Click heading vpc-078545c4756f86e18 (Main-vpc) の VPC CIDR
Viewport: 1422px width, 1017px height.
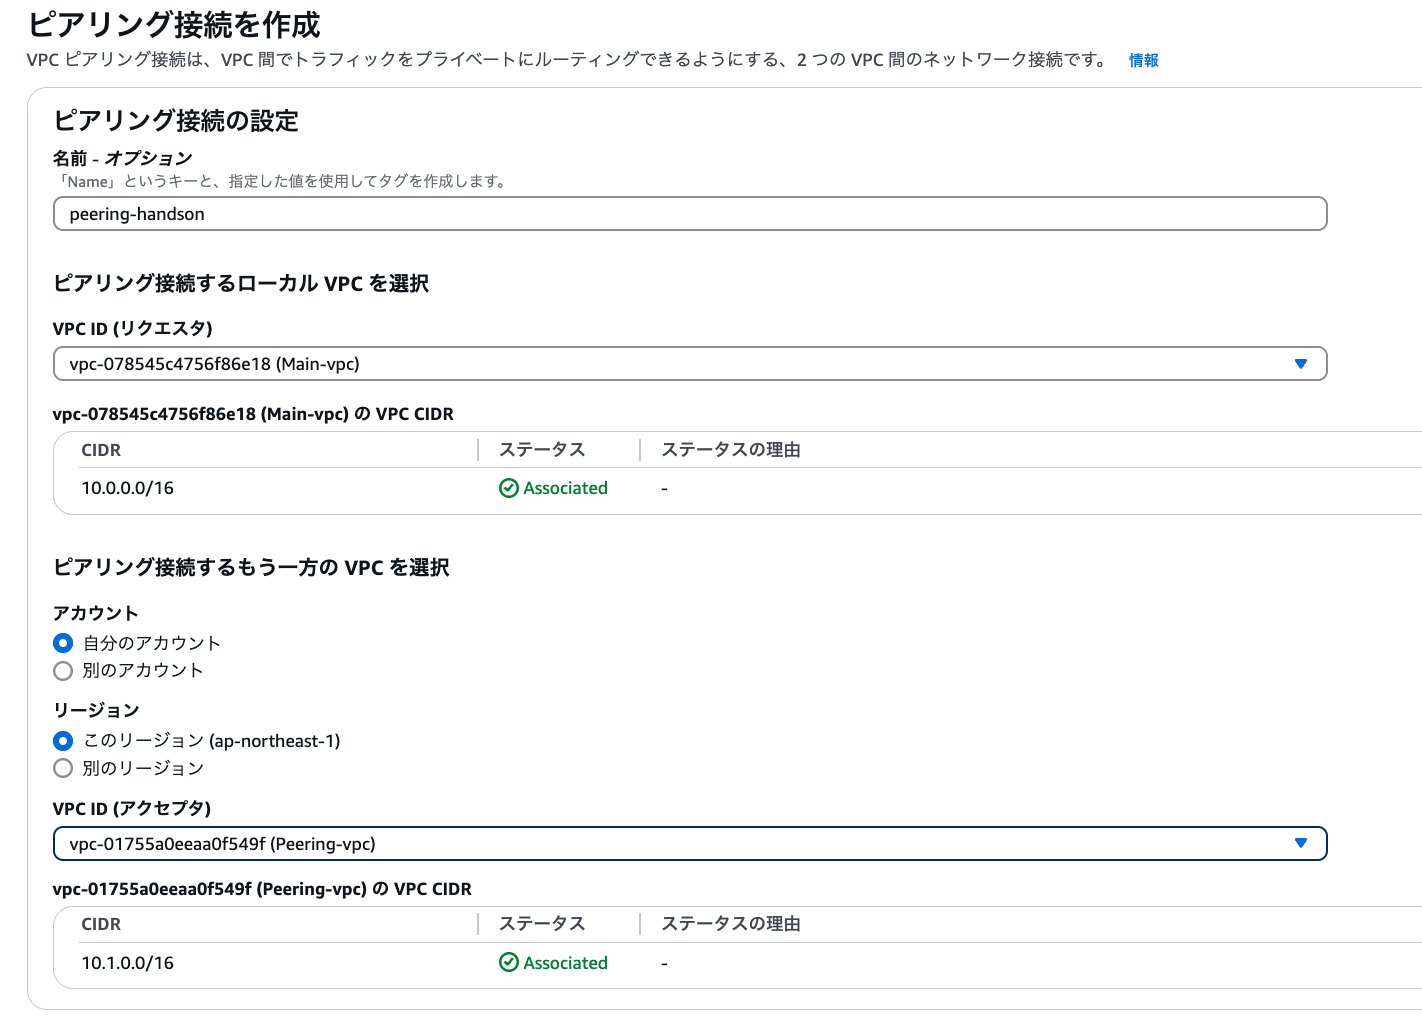click(x=253, y=414)
